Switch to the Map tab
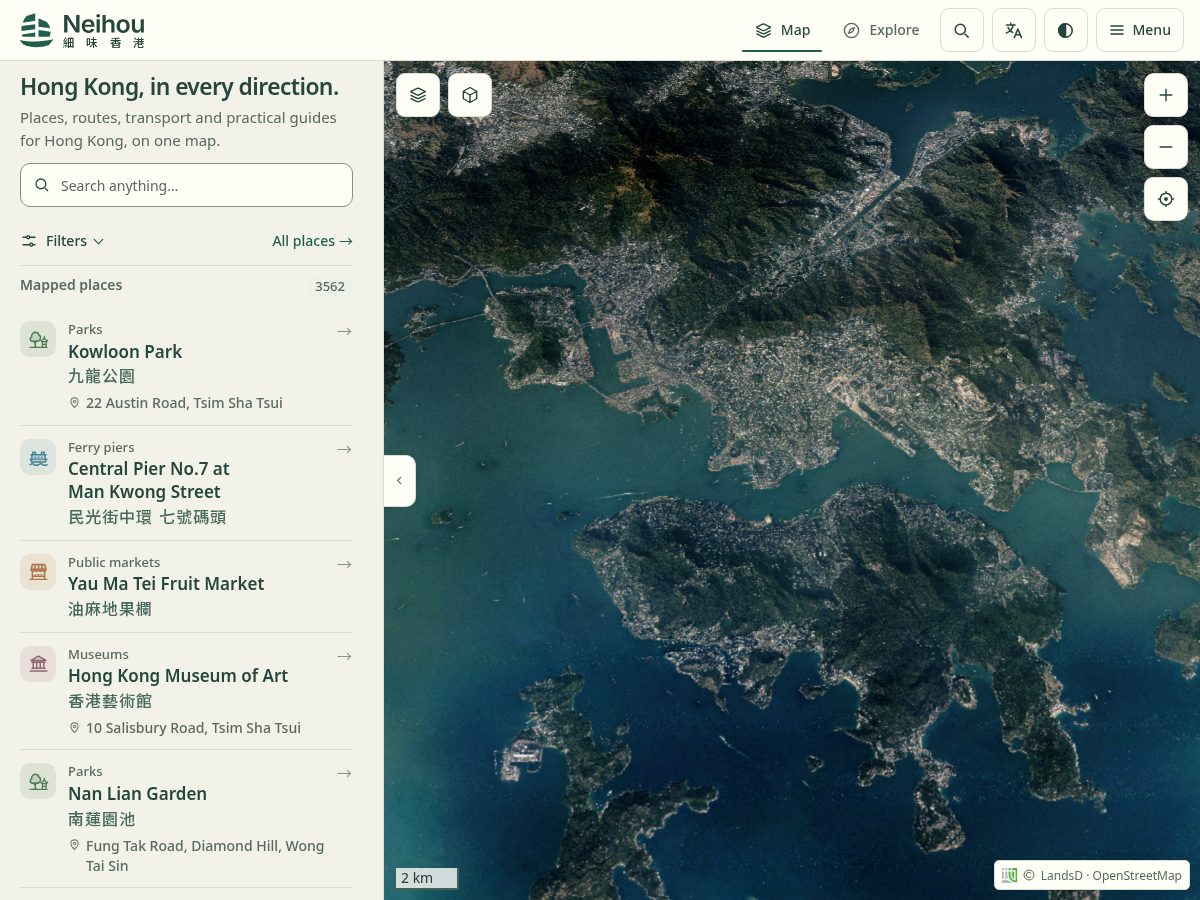 [782, 30]
